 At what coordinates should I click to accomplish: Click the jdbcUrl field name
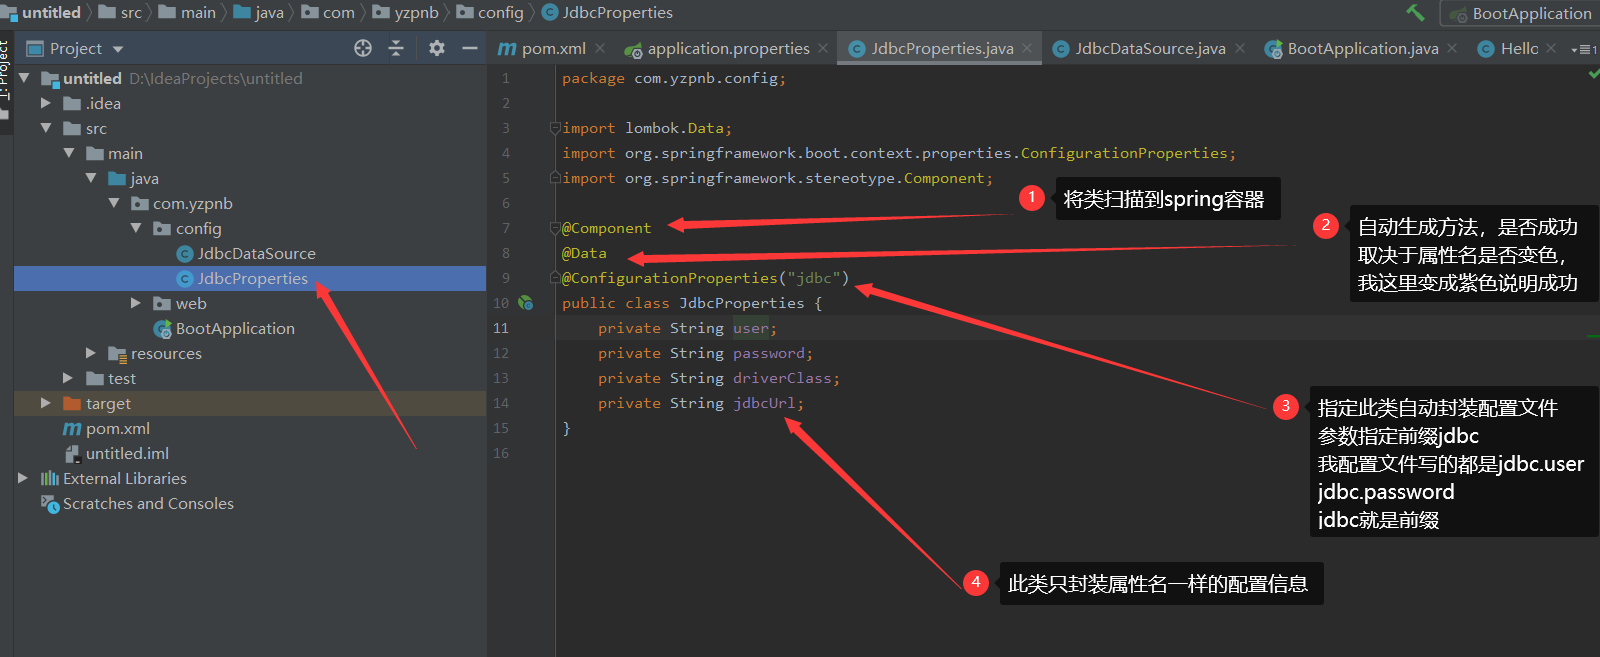pyautogui.click(x=765, y=403)
